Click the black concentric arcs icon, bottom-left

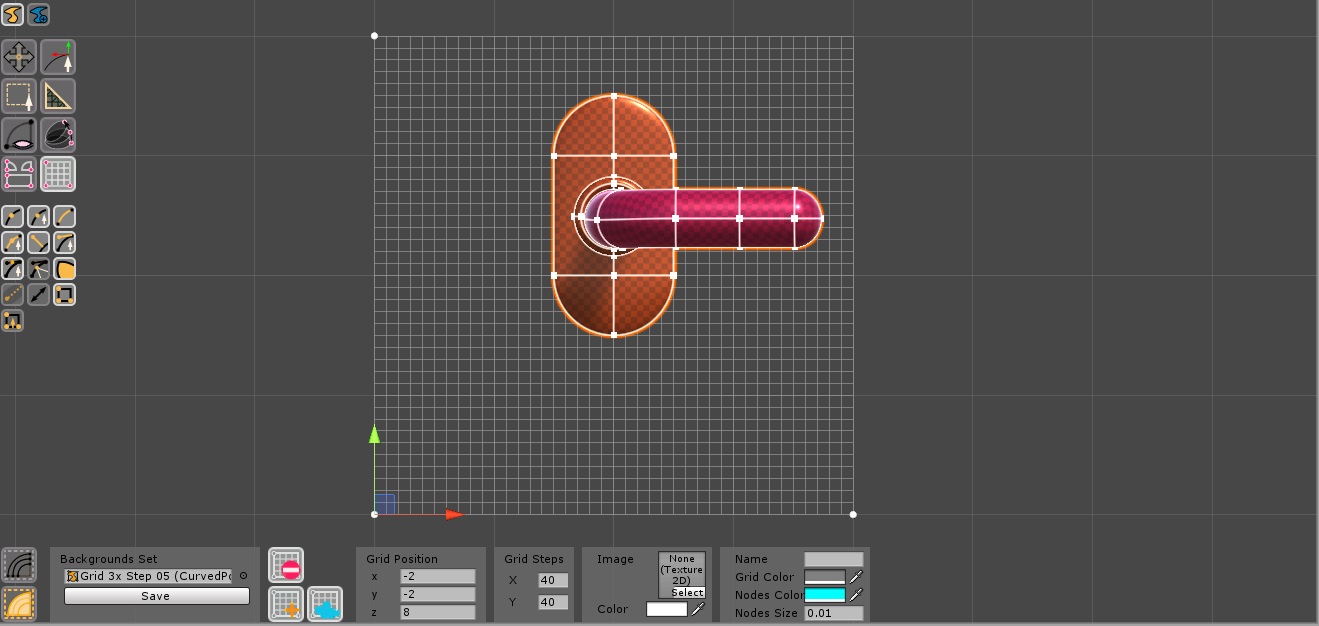tap(19, 565)
